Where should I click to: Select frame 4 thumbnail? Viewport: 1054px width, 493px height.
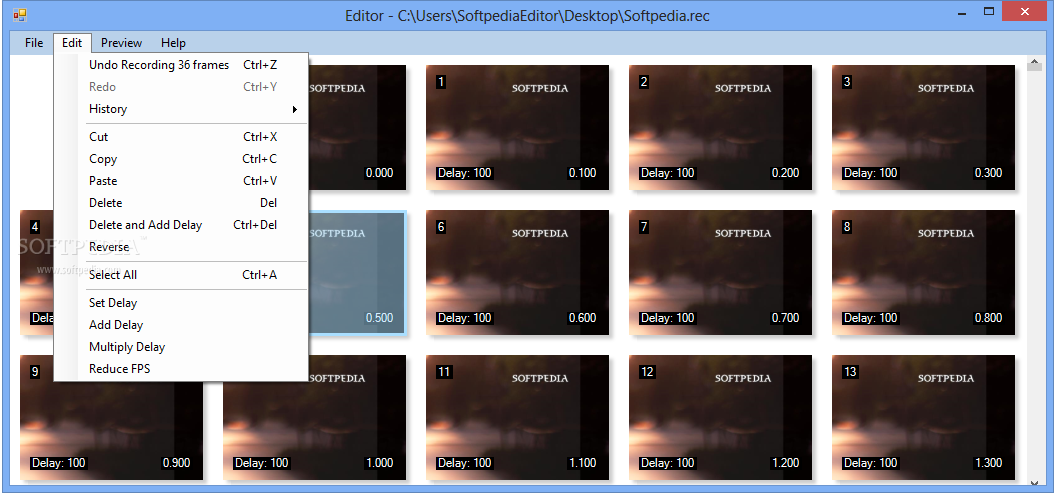(x=36, y=272)
